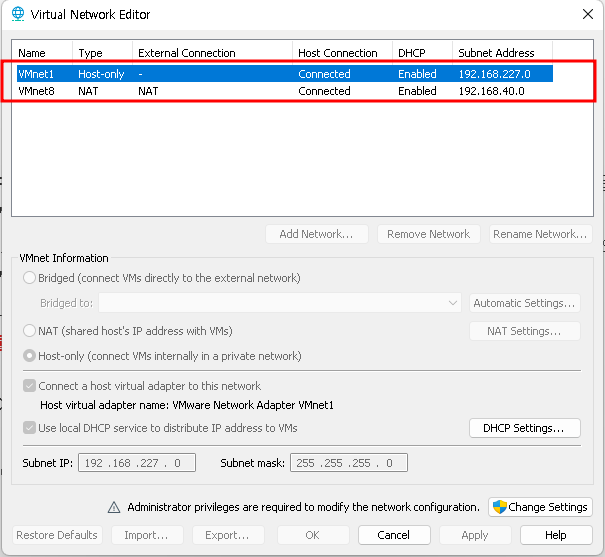Click the OK button
Image resolution: width=605 pixels, height=557 pixels.
tap(313, 535)
